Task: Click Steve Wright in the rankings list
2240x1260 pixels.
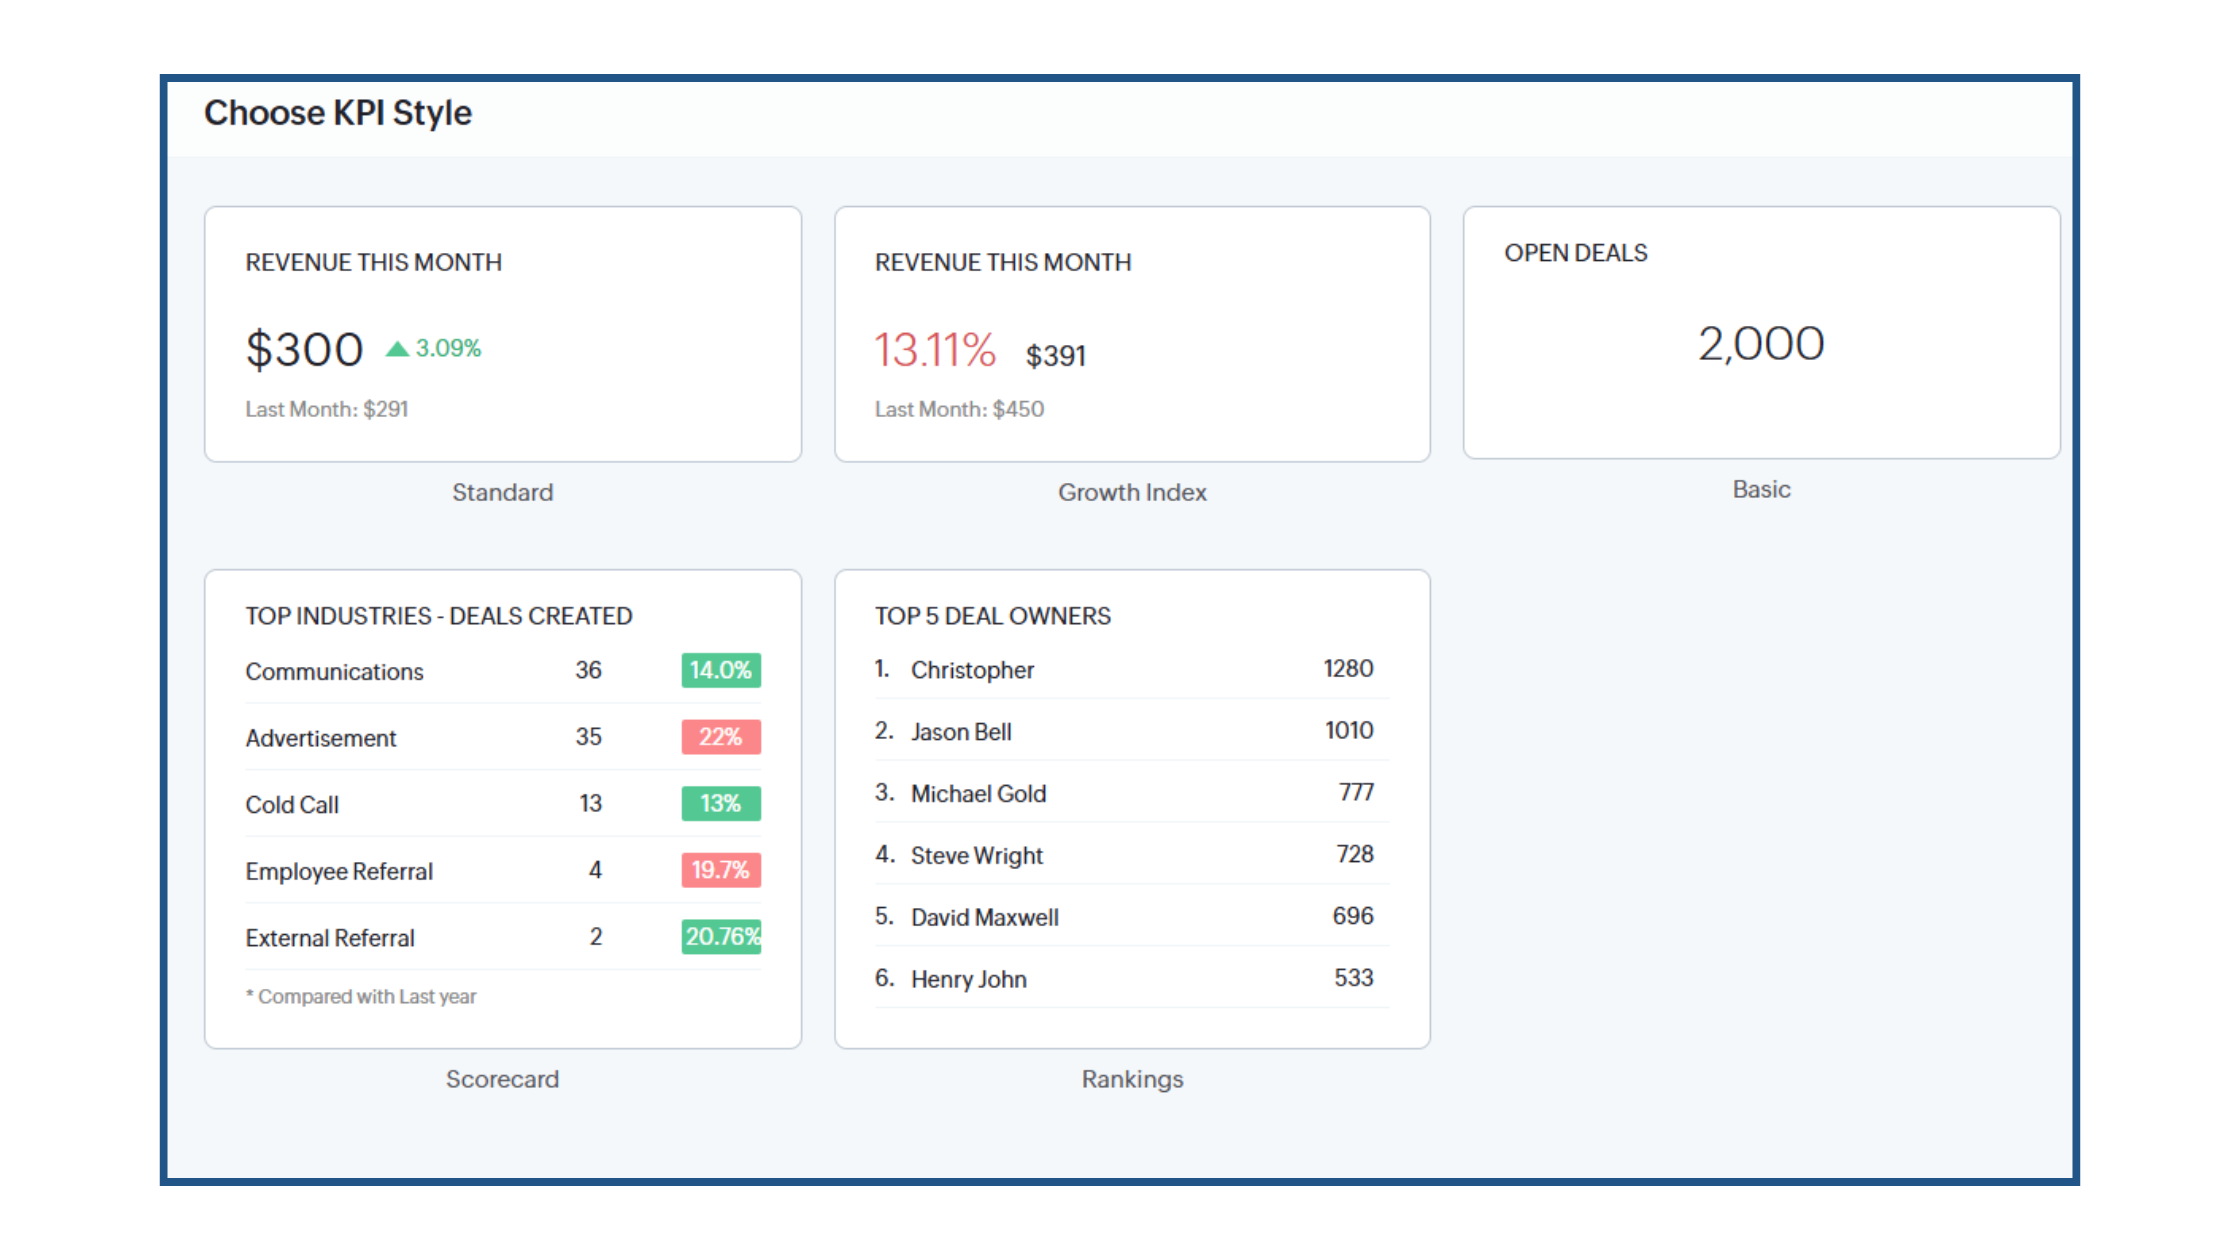Action: pyautogui.click(x=976, y=856)
